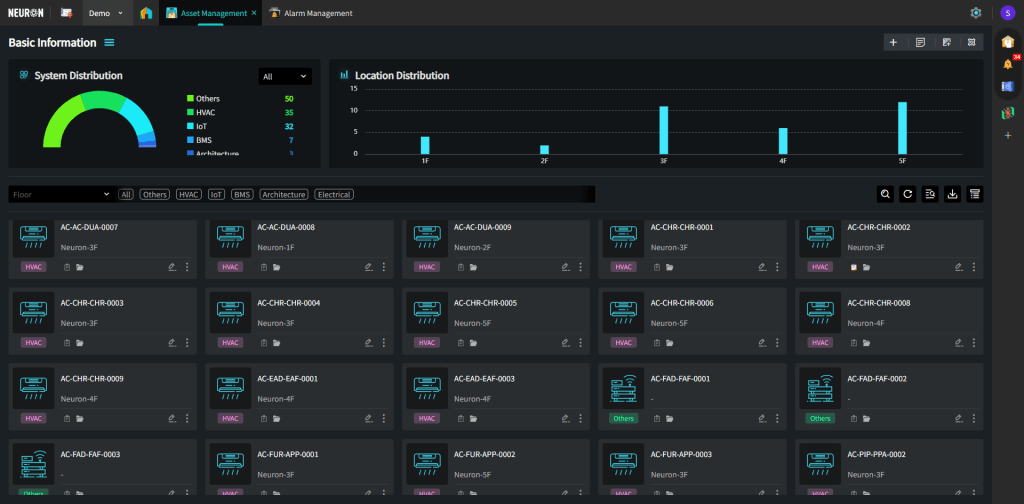
Task: Click the plus icon to add an asset
Action: click(893, 42)
